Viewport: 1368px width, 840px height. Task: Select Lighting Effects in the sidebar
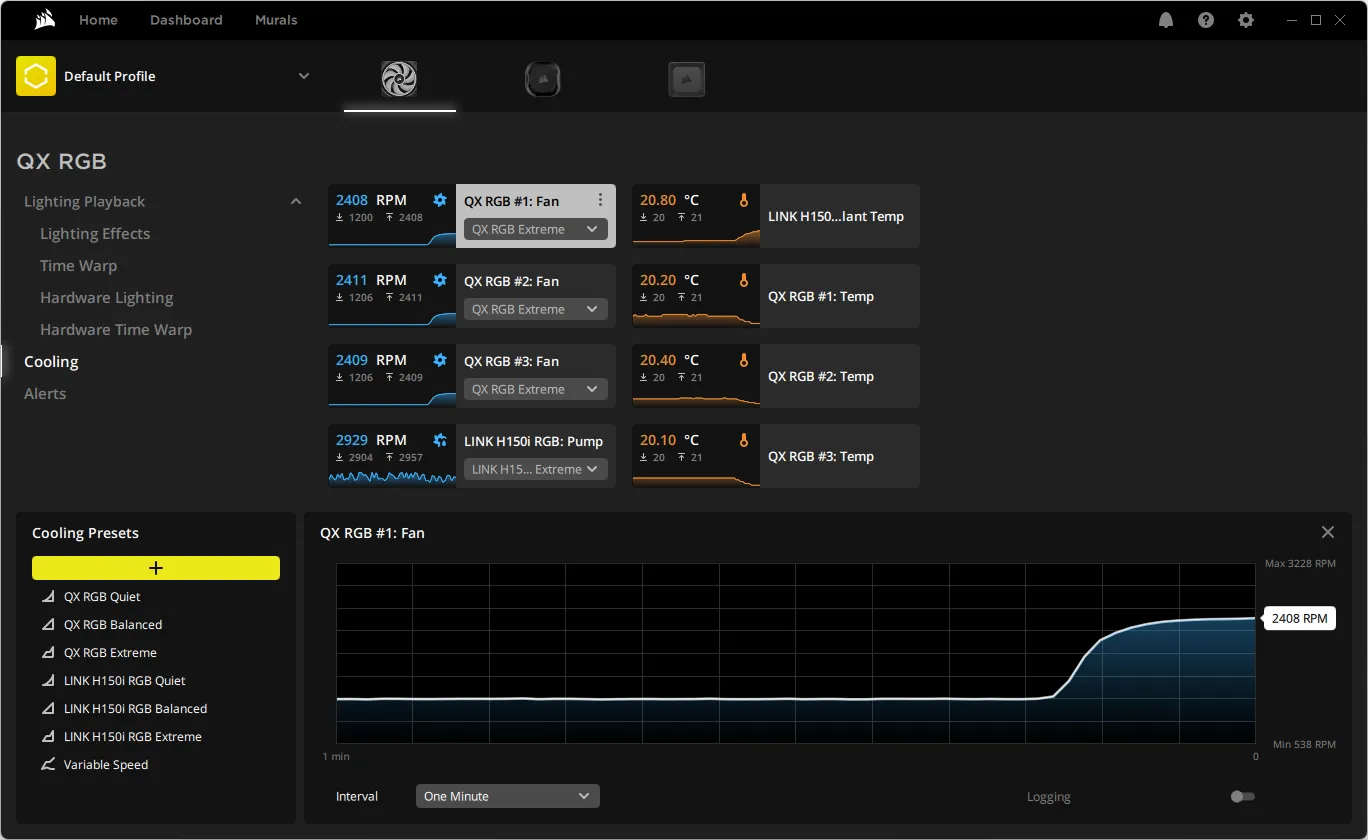tap(95, 233)
